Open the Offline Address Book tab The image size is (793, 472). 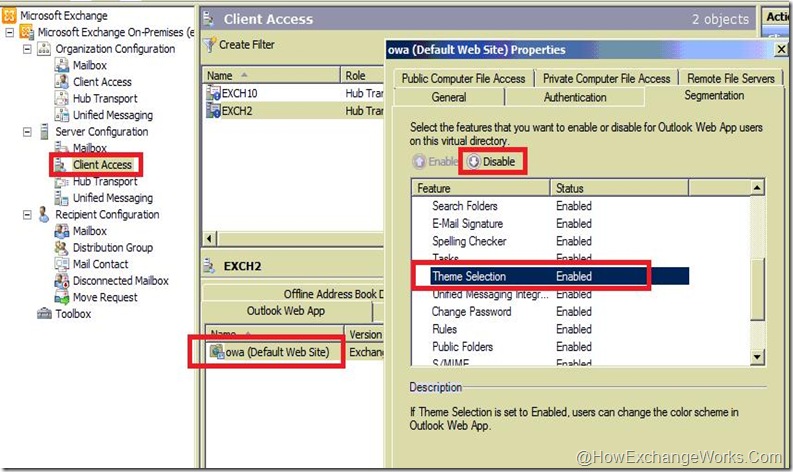333,294
